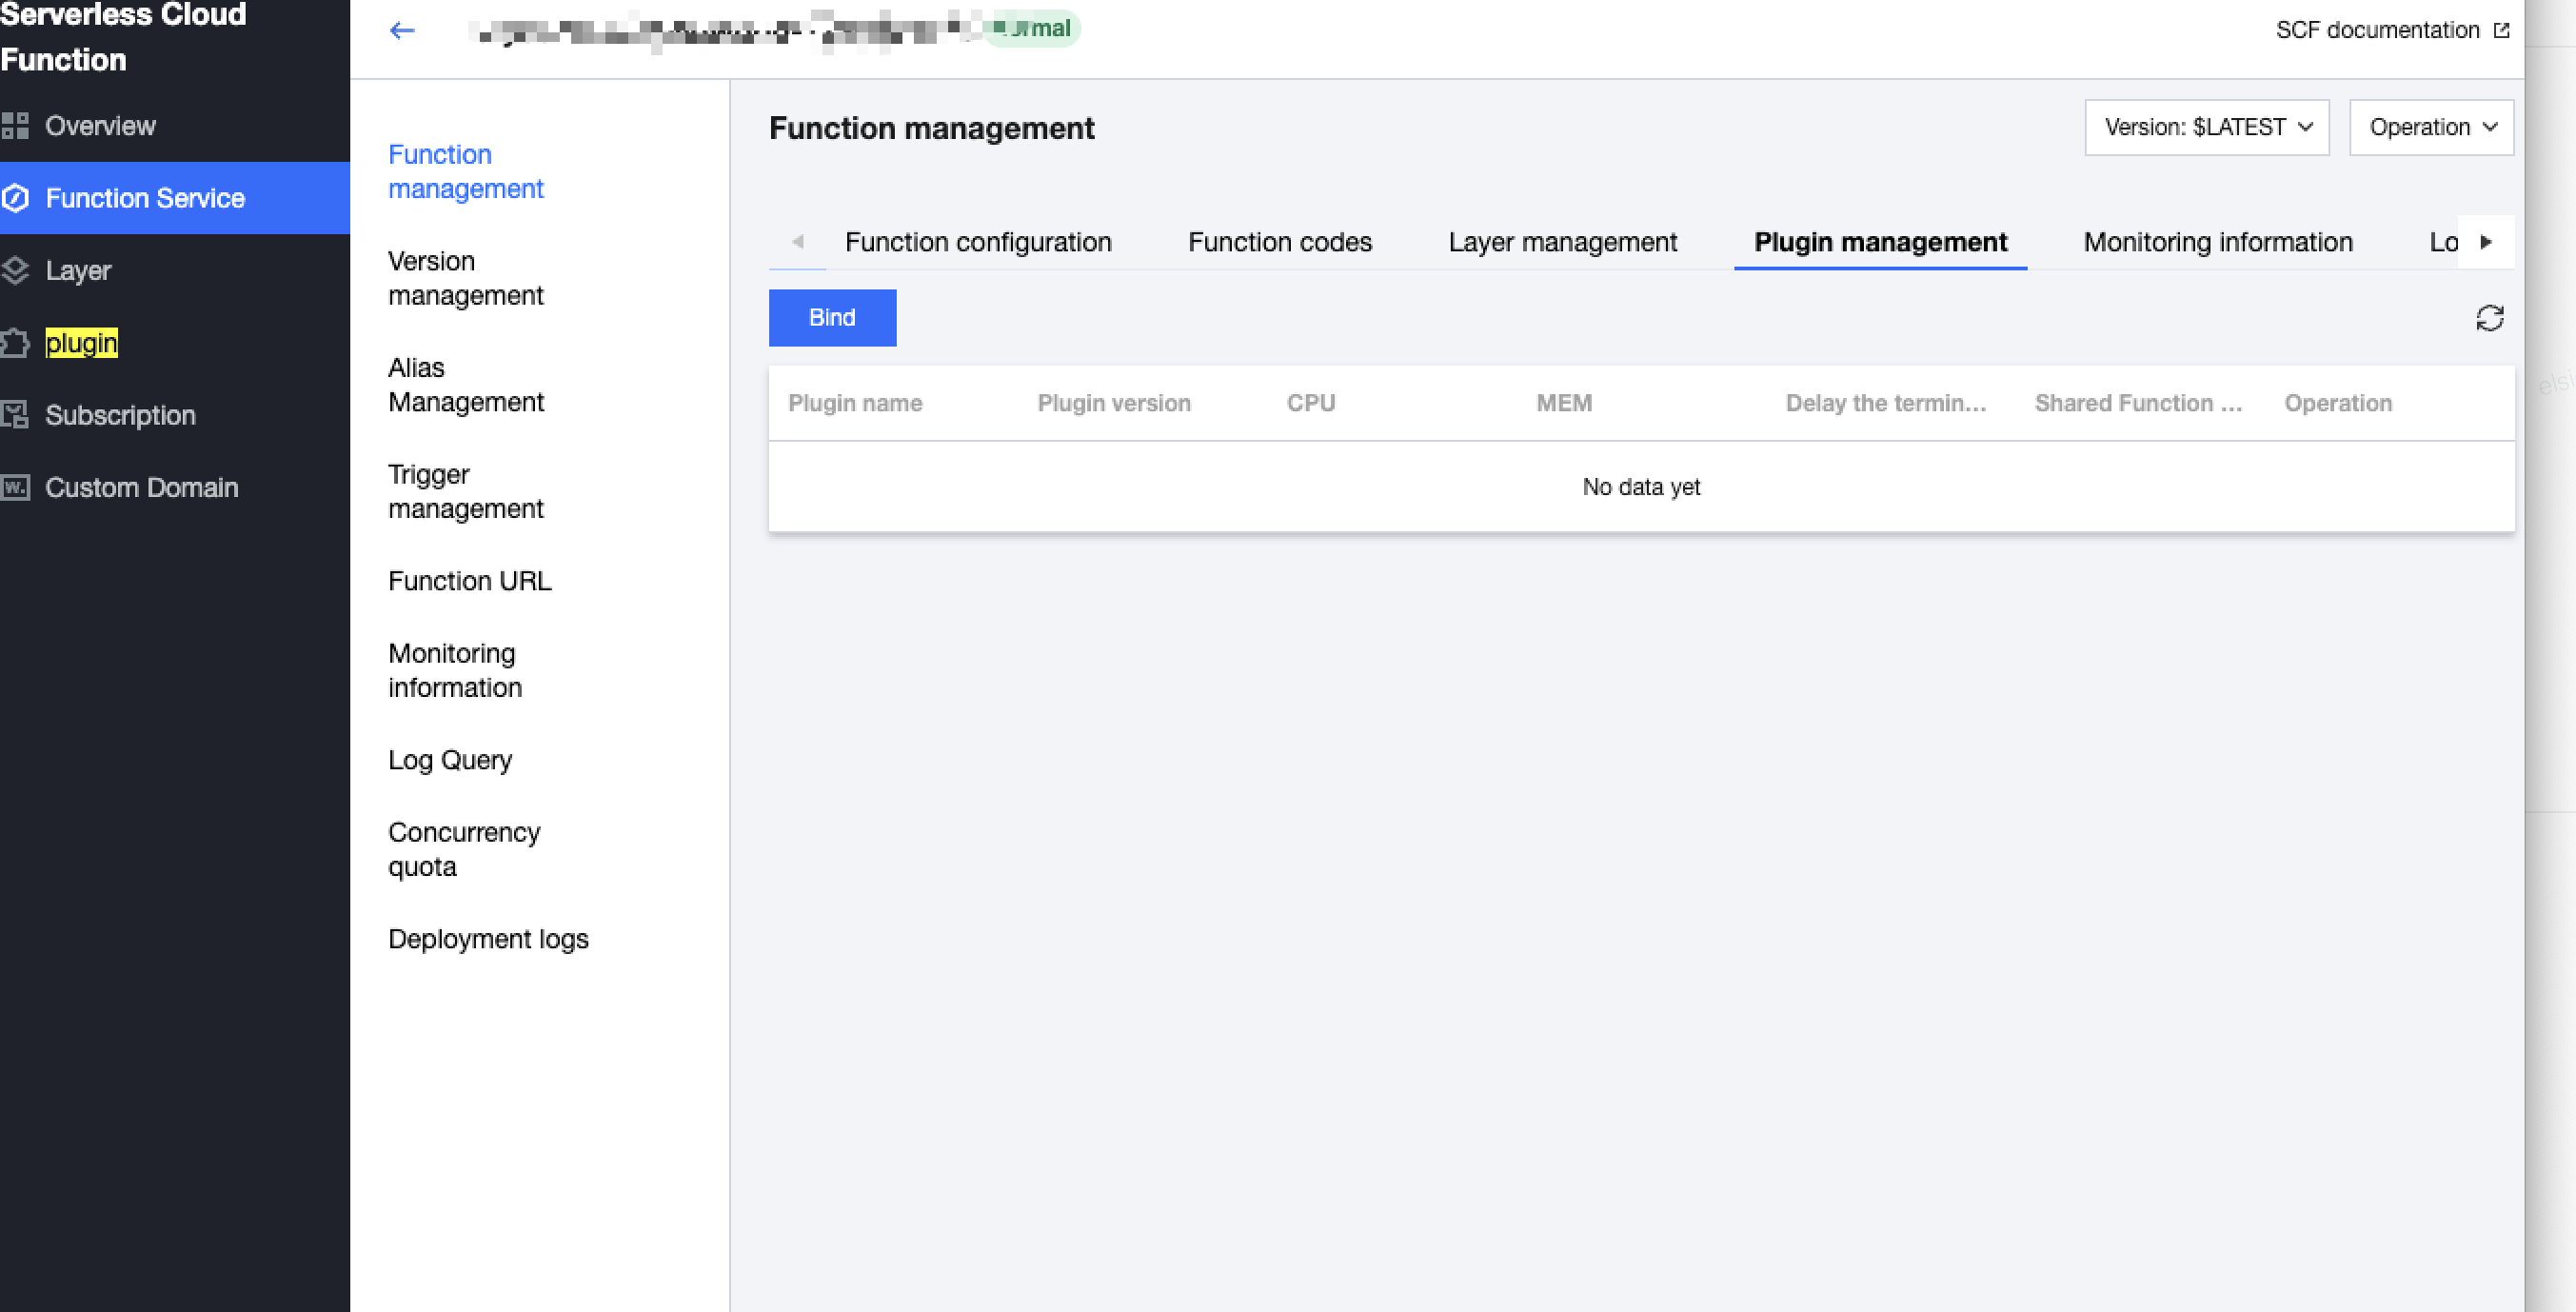Click the Function Service icon

pos(15,198)
